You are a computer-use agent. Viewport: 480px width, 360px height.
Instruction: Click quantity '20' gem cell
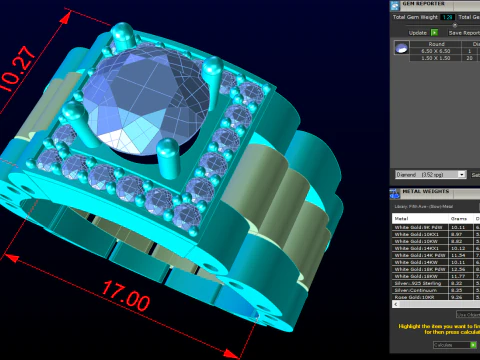469,58
